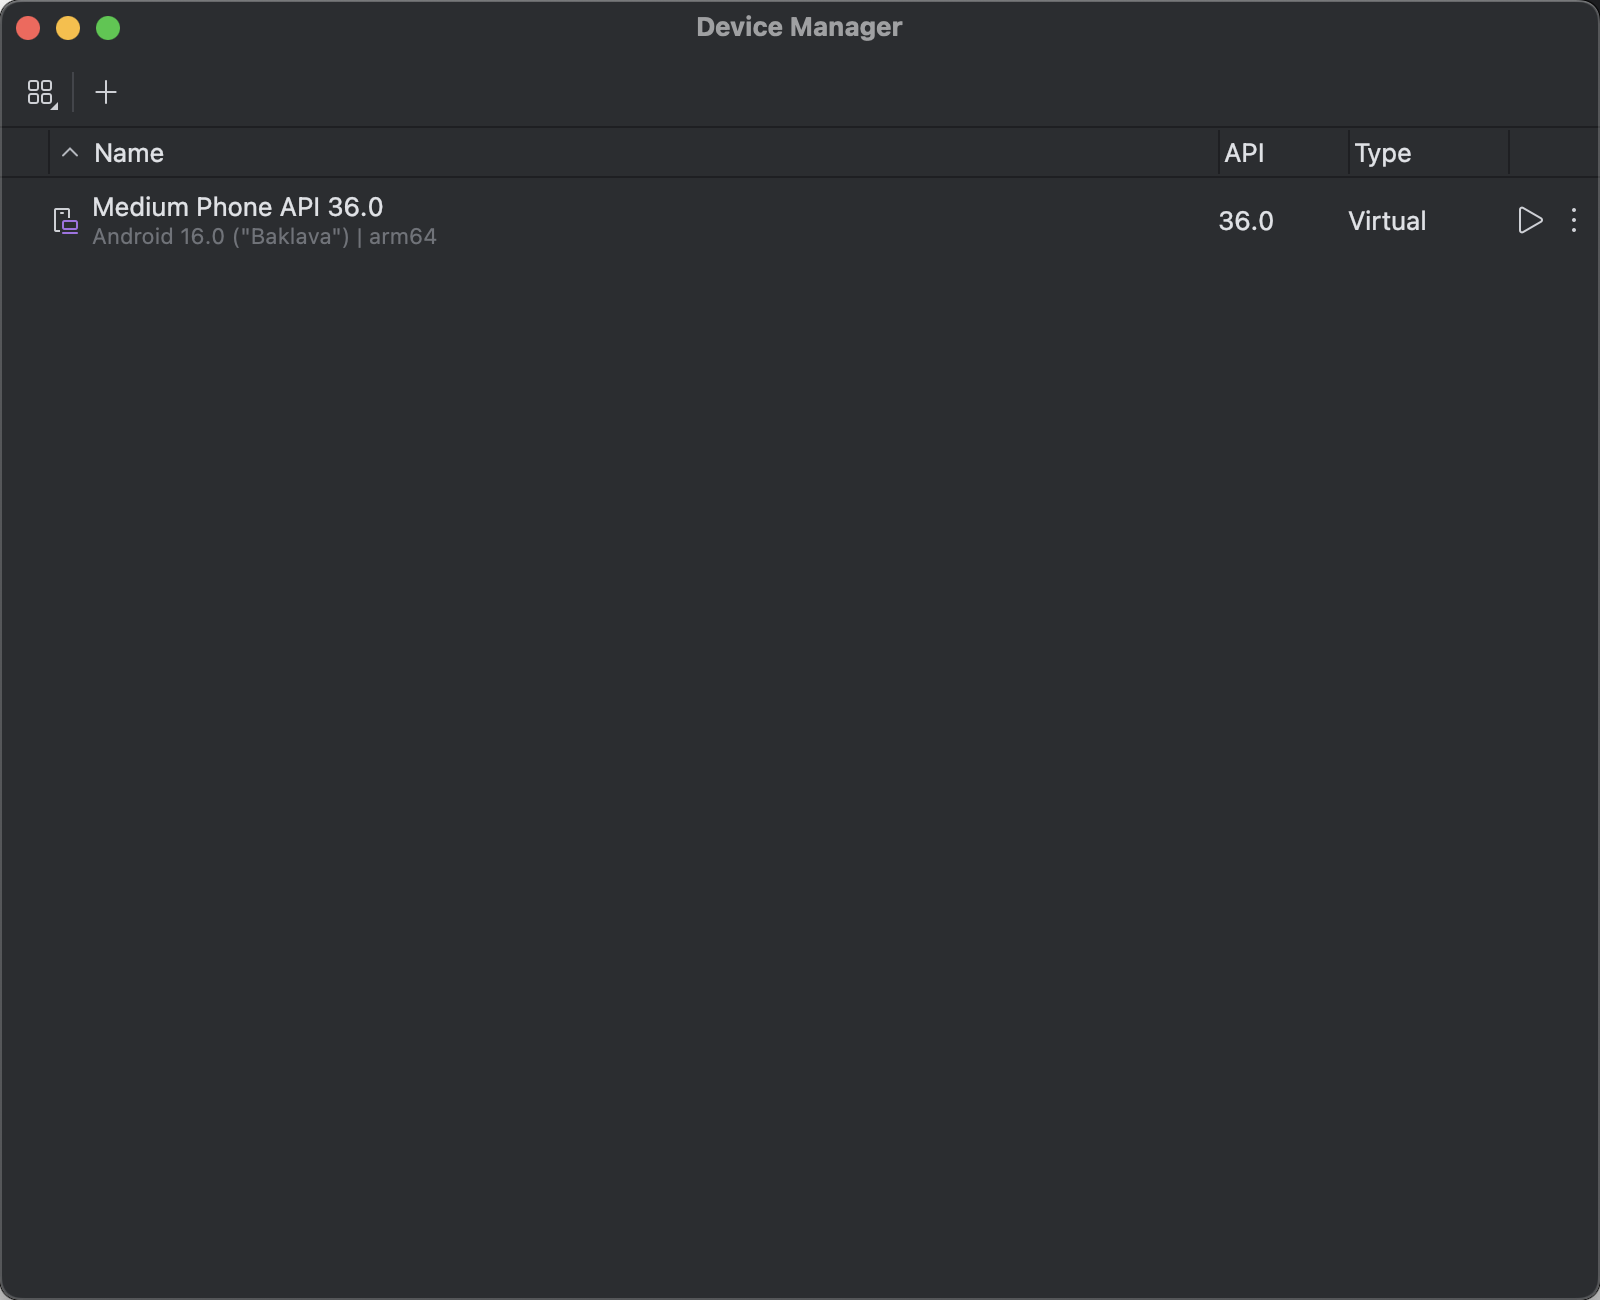Click the empty device list area
This screenshot has height=1300, width=1600.
point(800,770)
